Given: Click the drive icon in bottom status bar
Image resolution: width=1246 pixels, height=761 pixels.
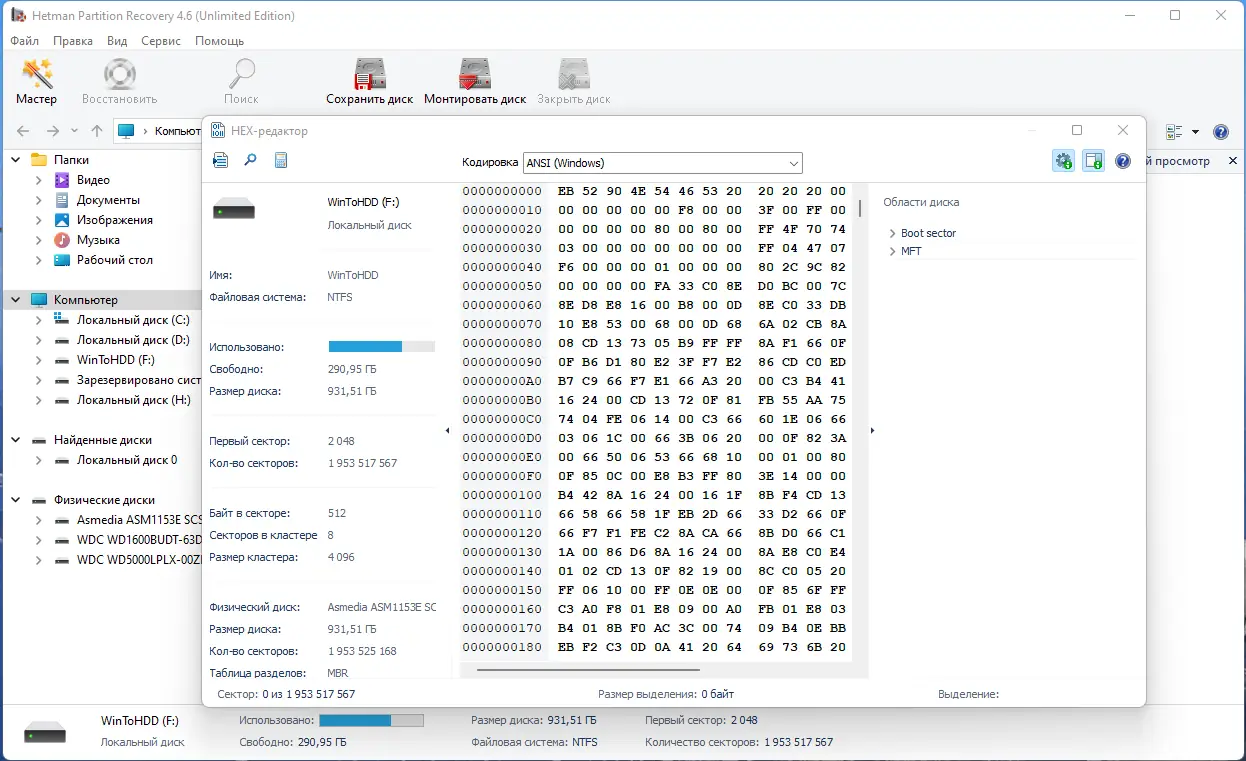Looking at the screenshot, I should point(45,732).
